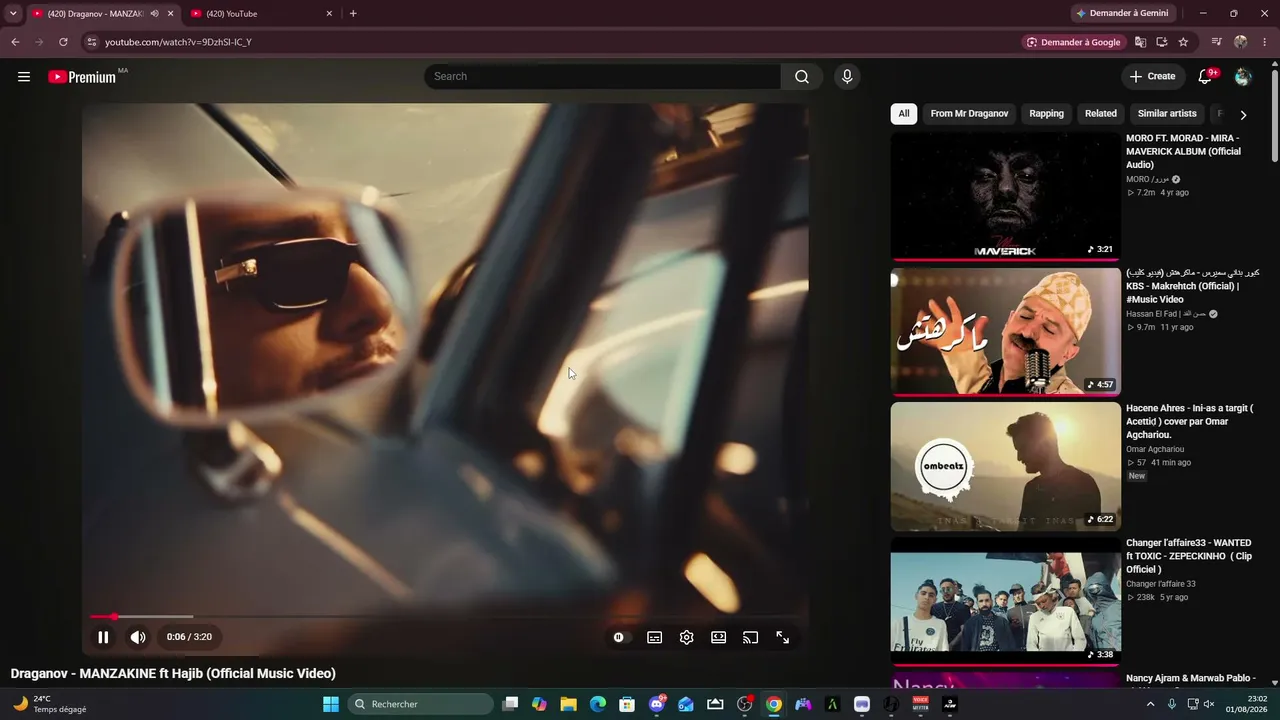
Task: Open the Windows Start menu
Action: coord(331,704)
